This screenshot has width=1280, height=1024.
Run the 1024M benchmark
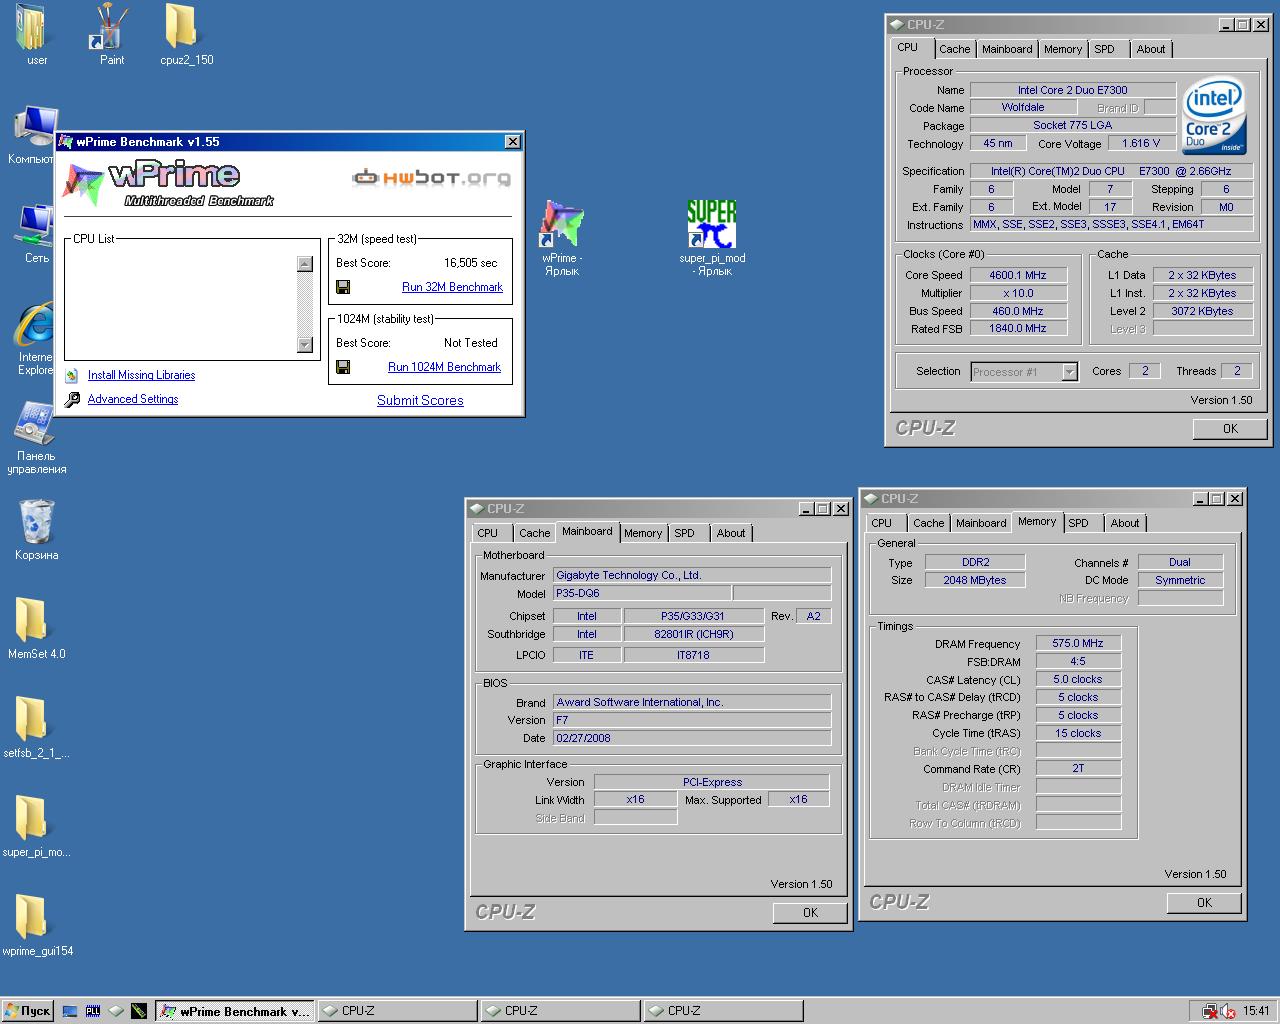pos(444,367)
